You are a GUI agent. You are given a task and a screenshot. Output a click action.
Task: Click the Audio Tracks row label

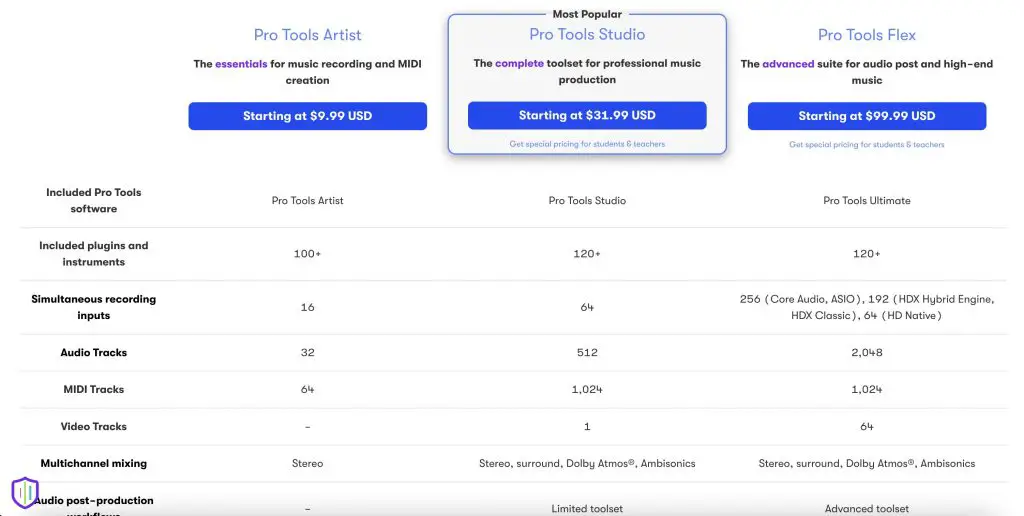pos(93,352)
